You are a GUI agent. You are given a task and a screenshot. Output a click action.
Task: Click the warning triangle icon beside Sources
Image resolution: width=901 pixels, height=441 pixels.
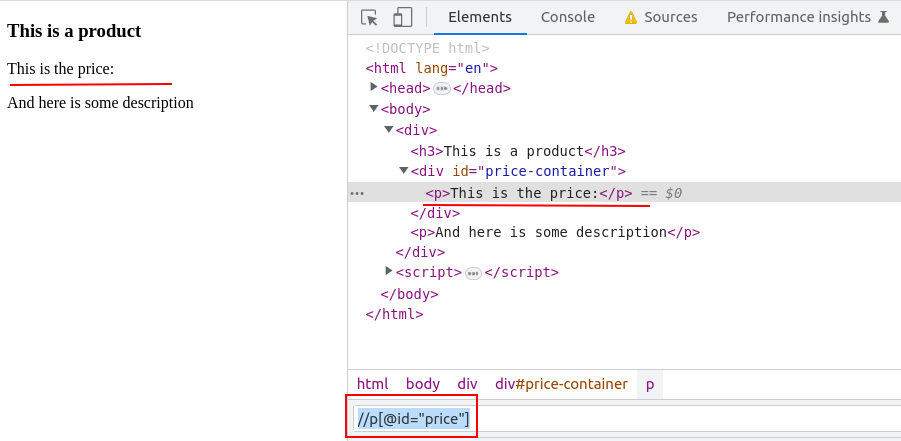[x=631, y=17]
